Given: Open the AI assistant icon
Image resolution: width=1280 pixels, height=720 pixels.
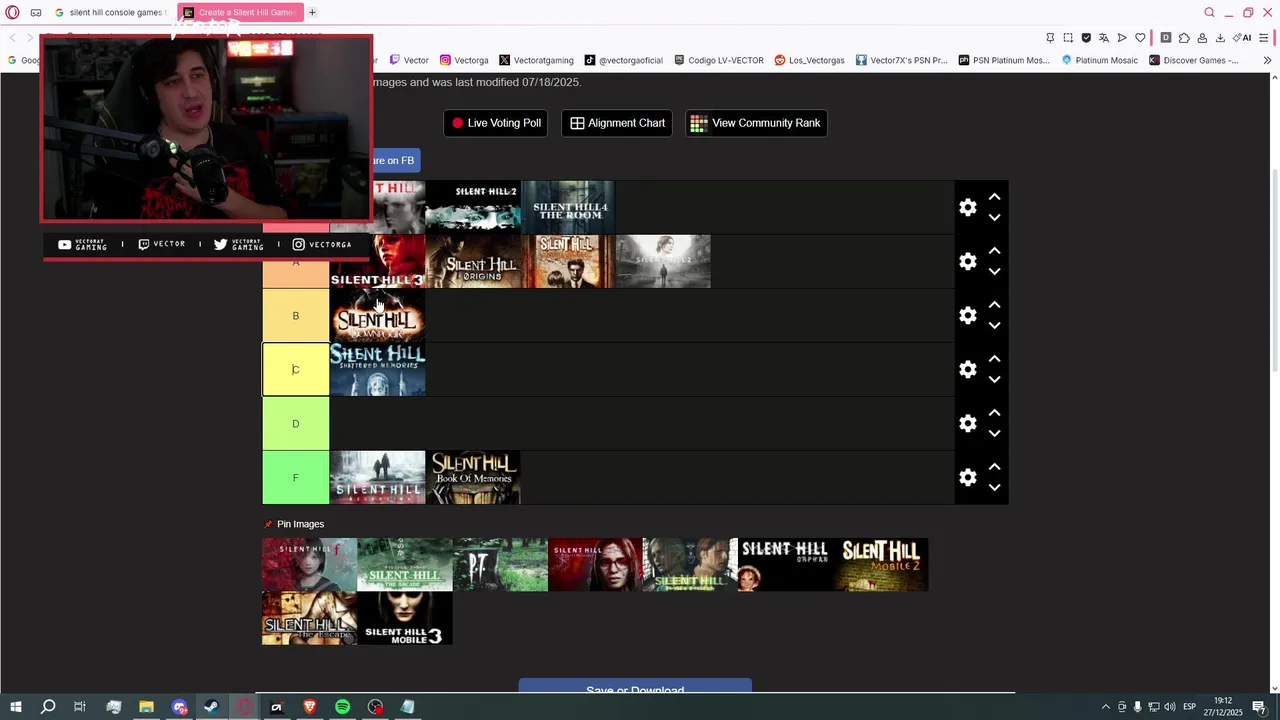Looking at the screenshot, I should (1243, 38).
